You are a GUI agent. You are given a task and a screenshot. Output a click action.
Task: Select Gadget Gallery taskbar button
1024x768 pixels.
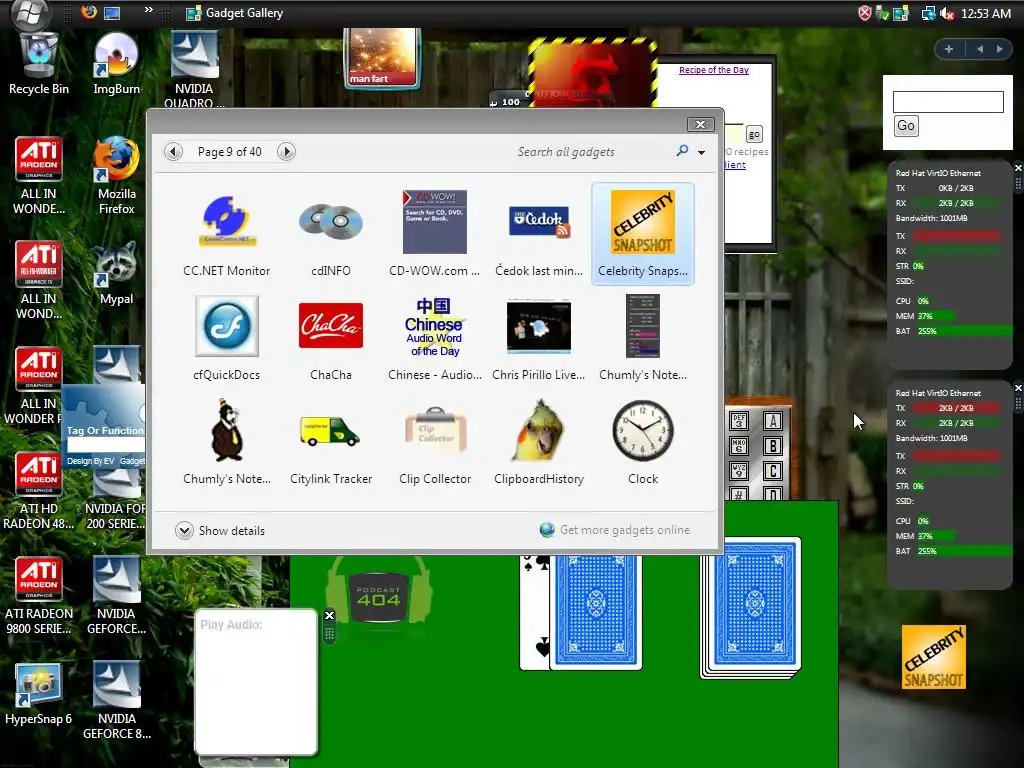click(234, 12)
